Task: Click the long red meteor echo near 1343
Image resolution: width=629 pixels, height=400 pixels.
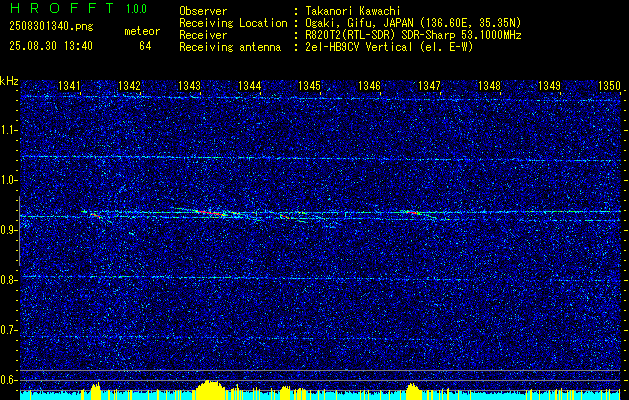Action: click(209, 213)
